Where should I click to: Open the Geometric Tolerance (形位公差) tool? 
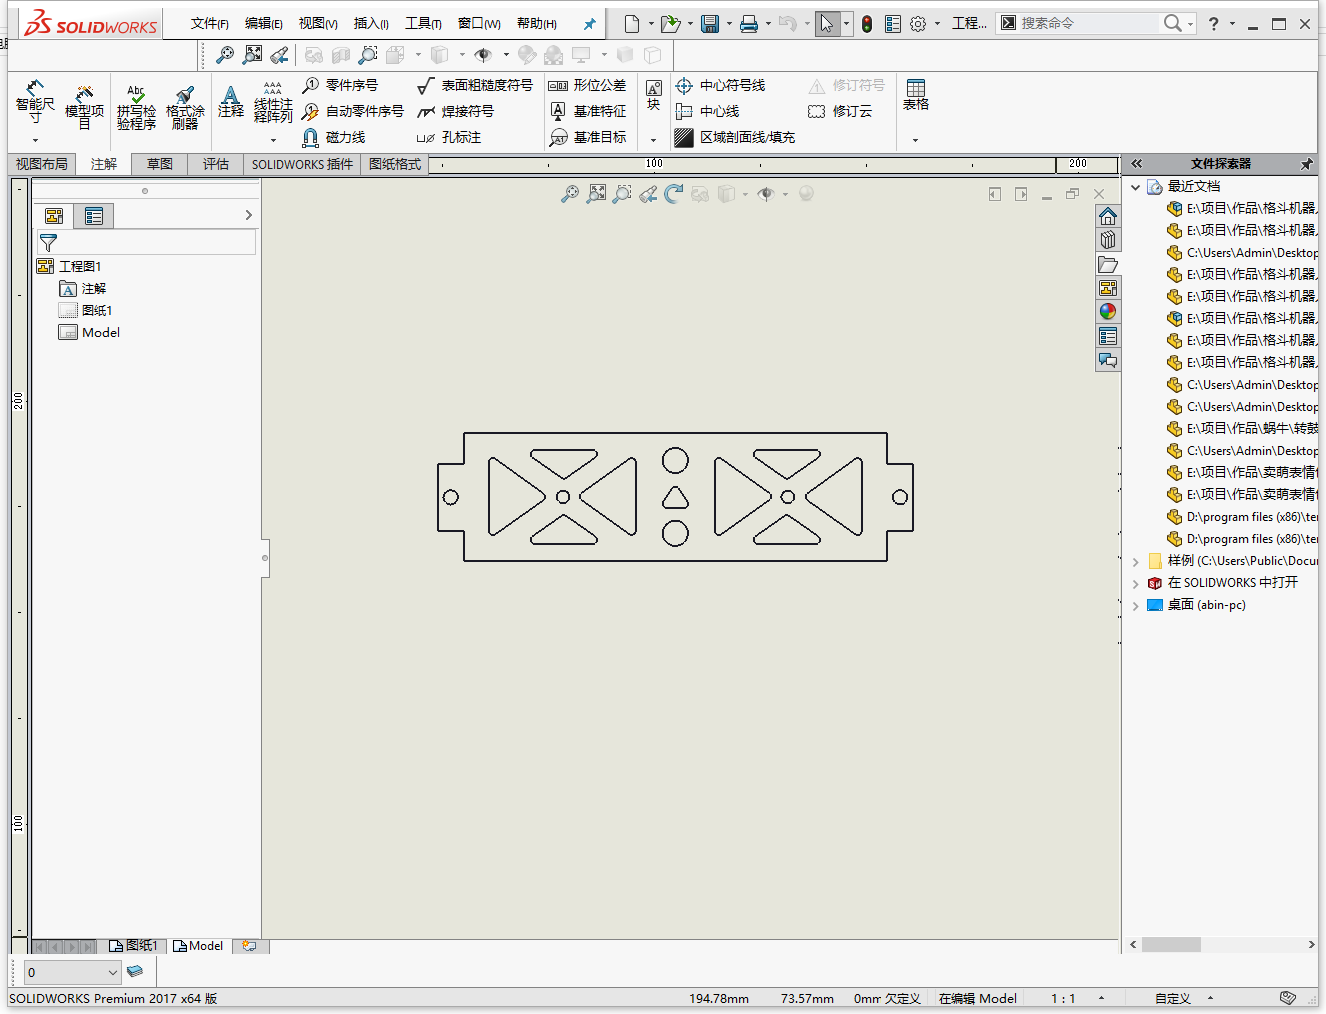coord(587,86)
